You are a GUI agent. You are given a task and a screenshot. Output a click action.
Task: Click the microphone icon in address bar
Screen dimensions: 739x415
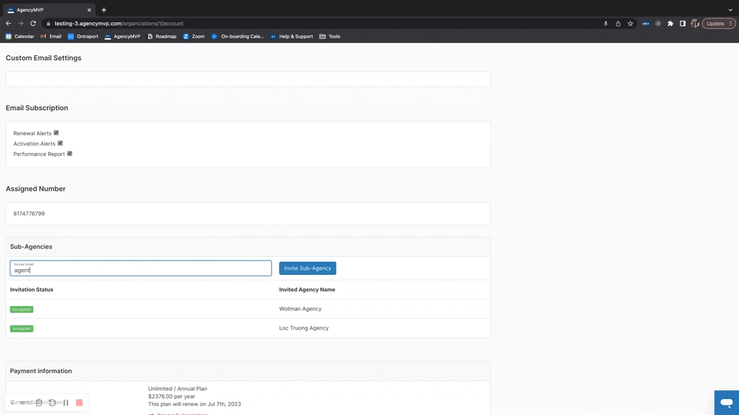[606, 24]
